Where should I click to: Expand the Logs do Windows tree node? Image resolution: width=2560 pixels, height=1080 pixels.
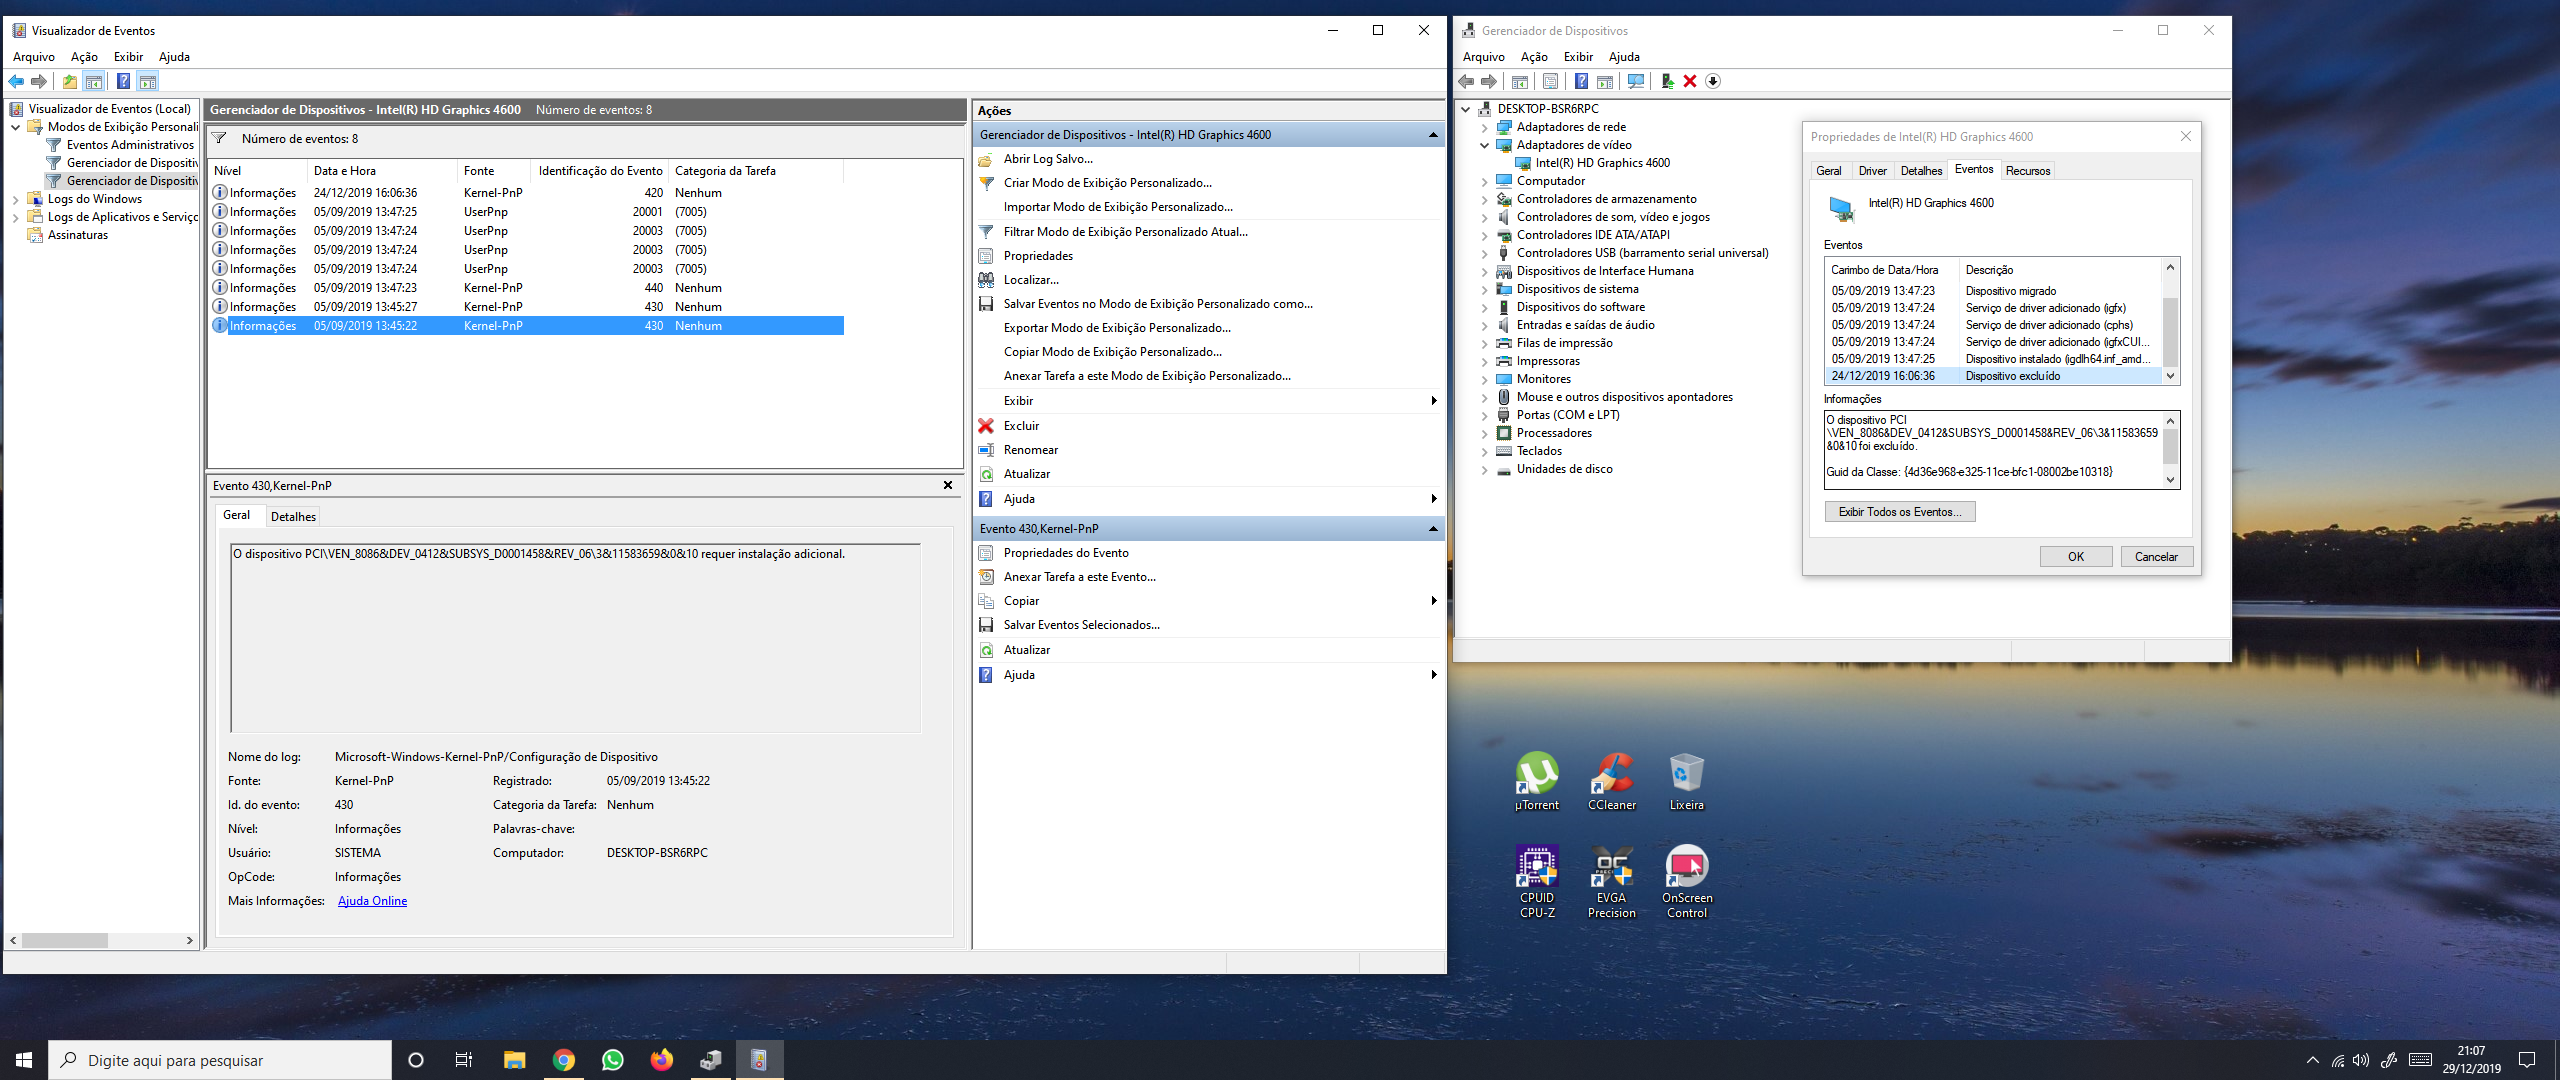click(16, 199)
